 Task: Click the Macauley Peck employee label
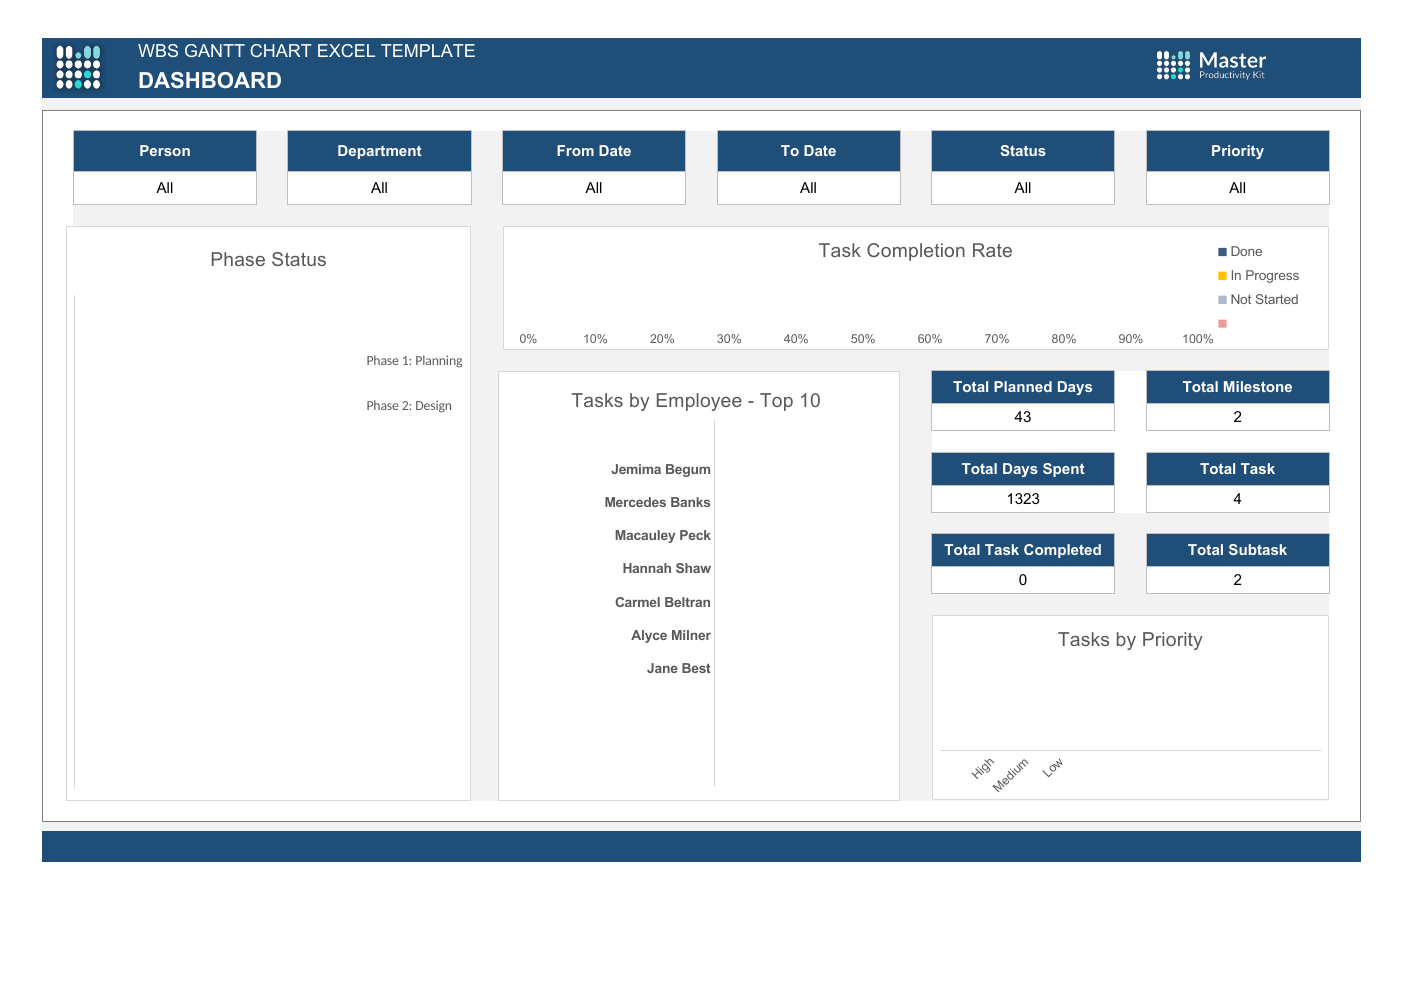[x=662, y=535]
